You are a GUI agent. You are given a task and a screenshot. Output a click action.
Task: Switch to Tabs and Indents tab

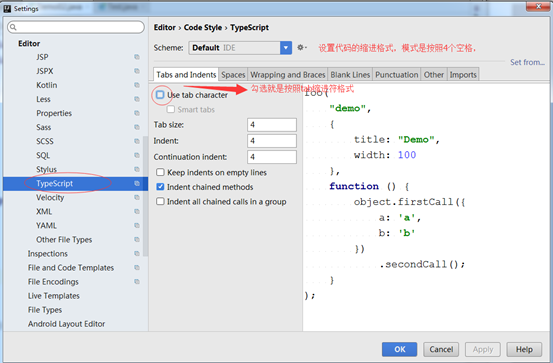click(x=186, y=74)
